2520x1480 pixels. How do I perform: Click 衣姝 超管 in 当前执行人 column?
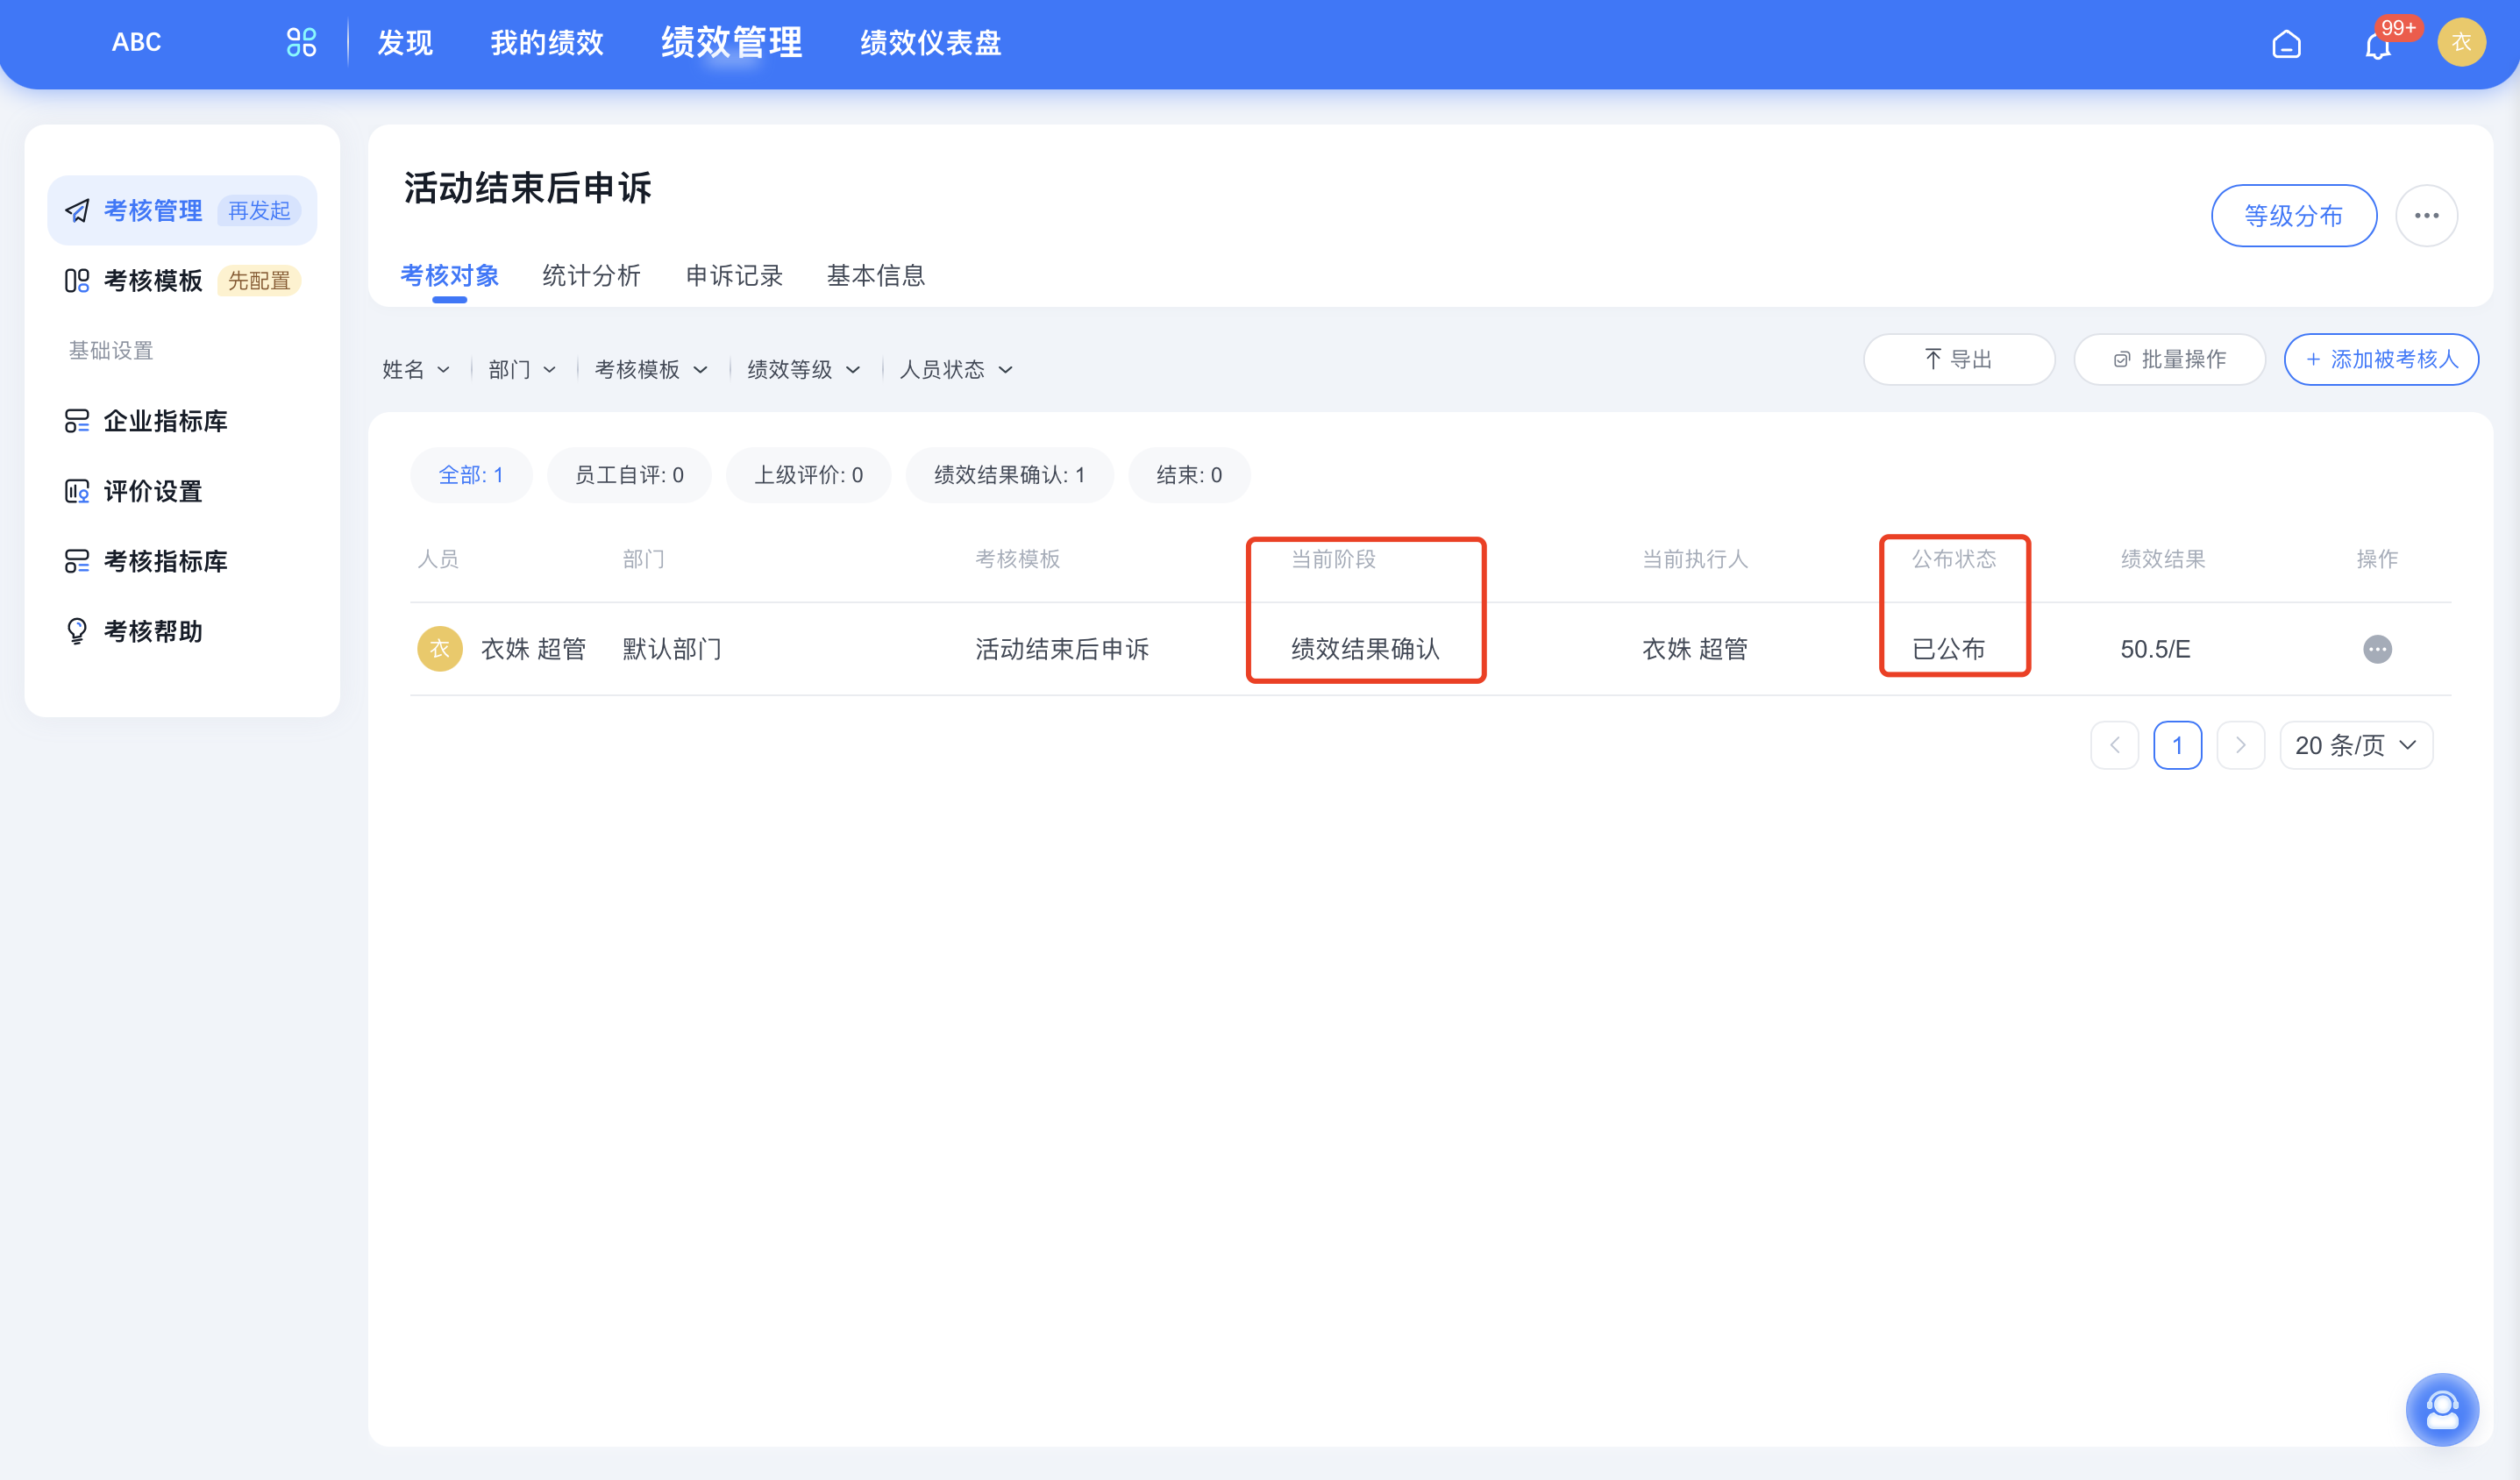pyautogui.click(x=1694, y=649)
